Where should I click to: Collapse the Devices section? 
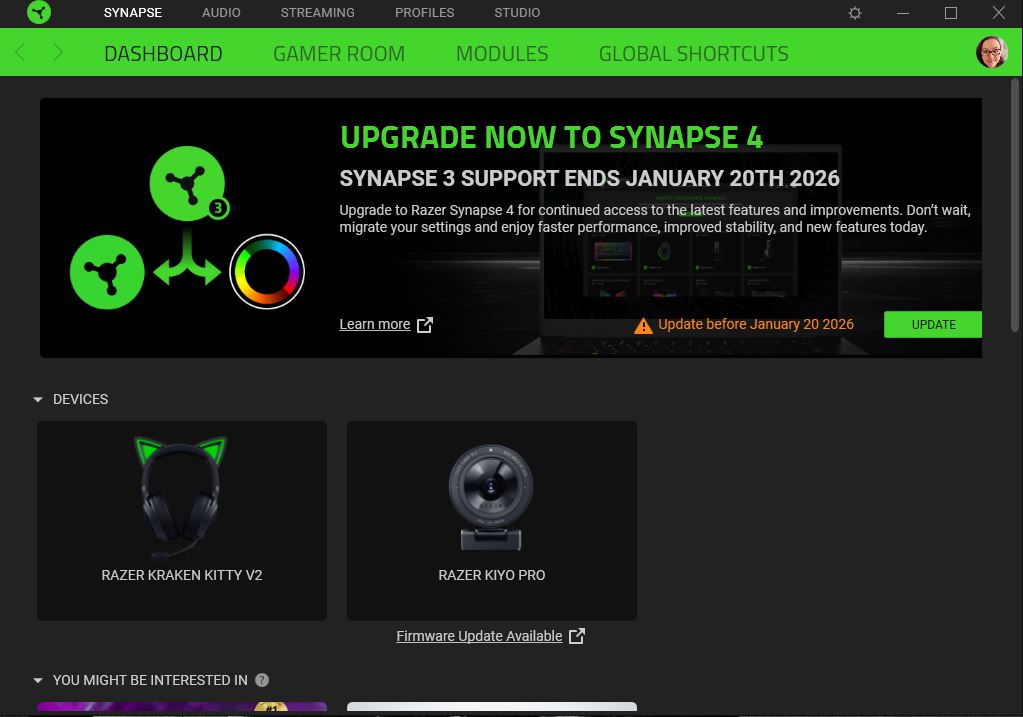click(x=38, y=399)
